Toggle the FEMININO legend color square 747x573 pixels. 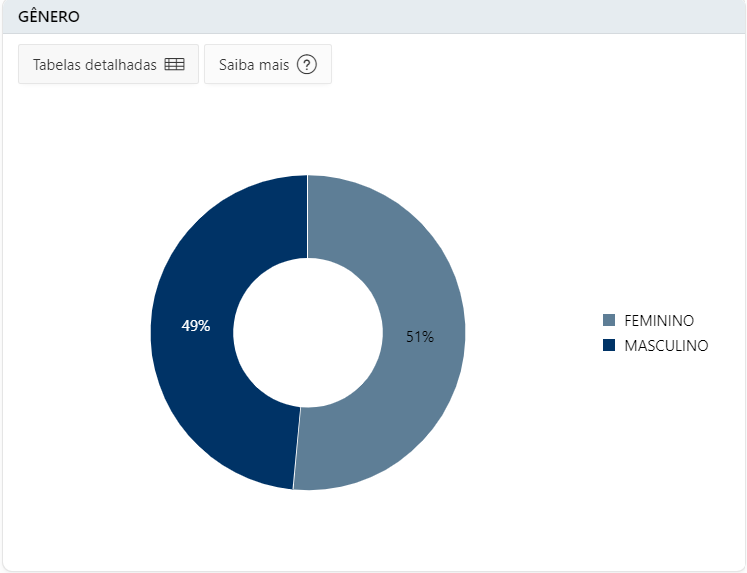point(609,320)
